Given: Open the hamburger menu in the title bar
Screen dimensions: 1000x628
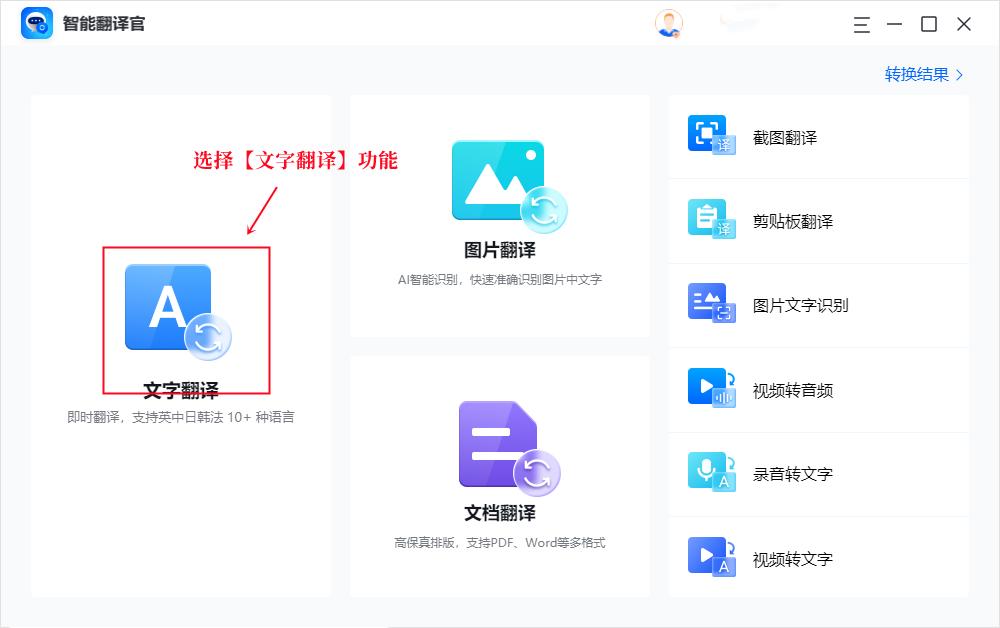Looking at the screenshot, I should click(861, 25).
